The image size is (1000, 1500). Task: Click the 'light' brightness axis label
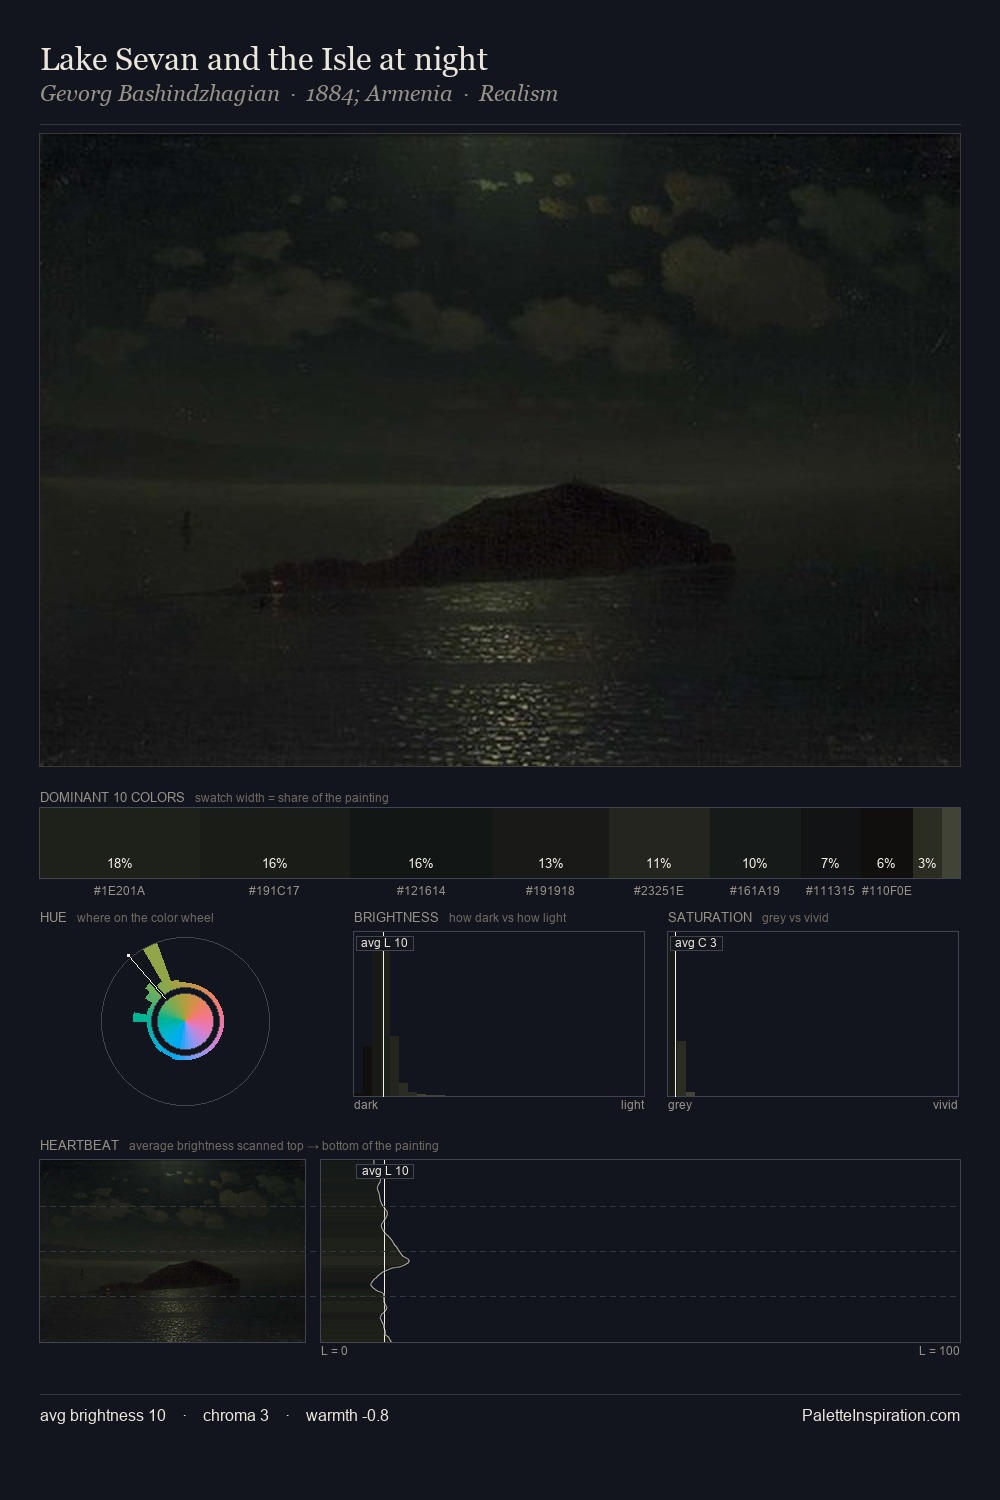pyautogui.click(x=632, y=1105)
